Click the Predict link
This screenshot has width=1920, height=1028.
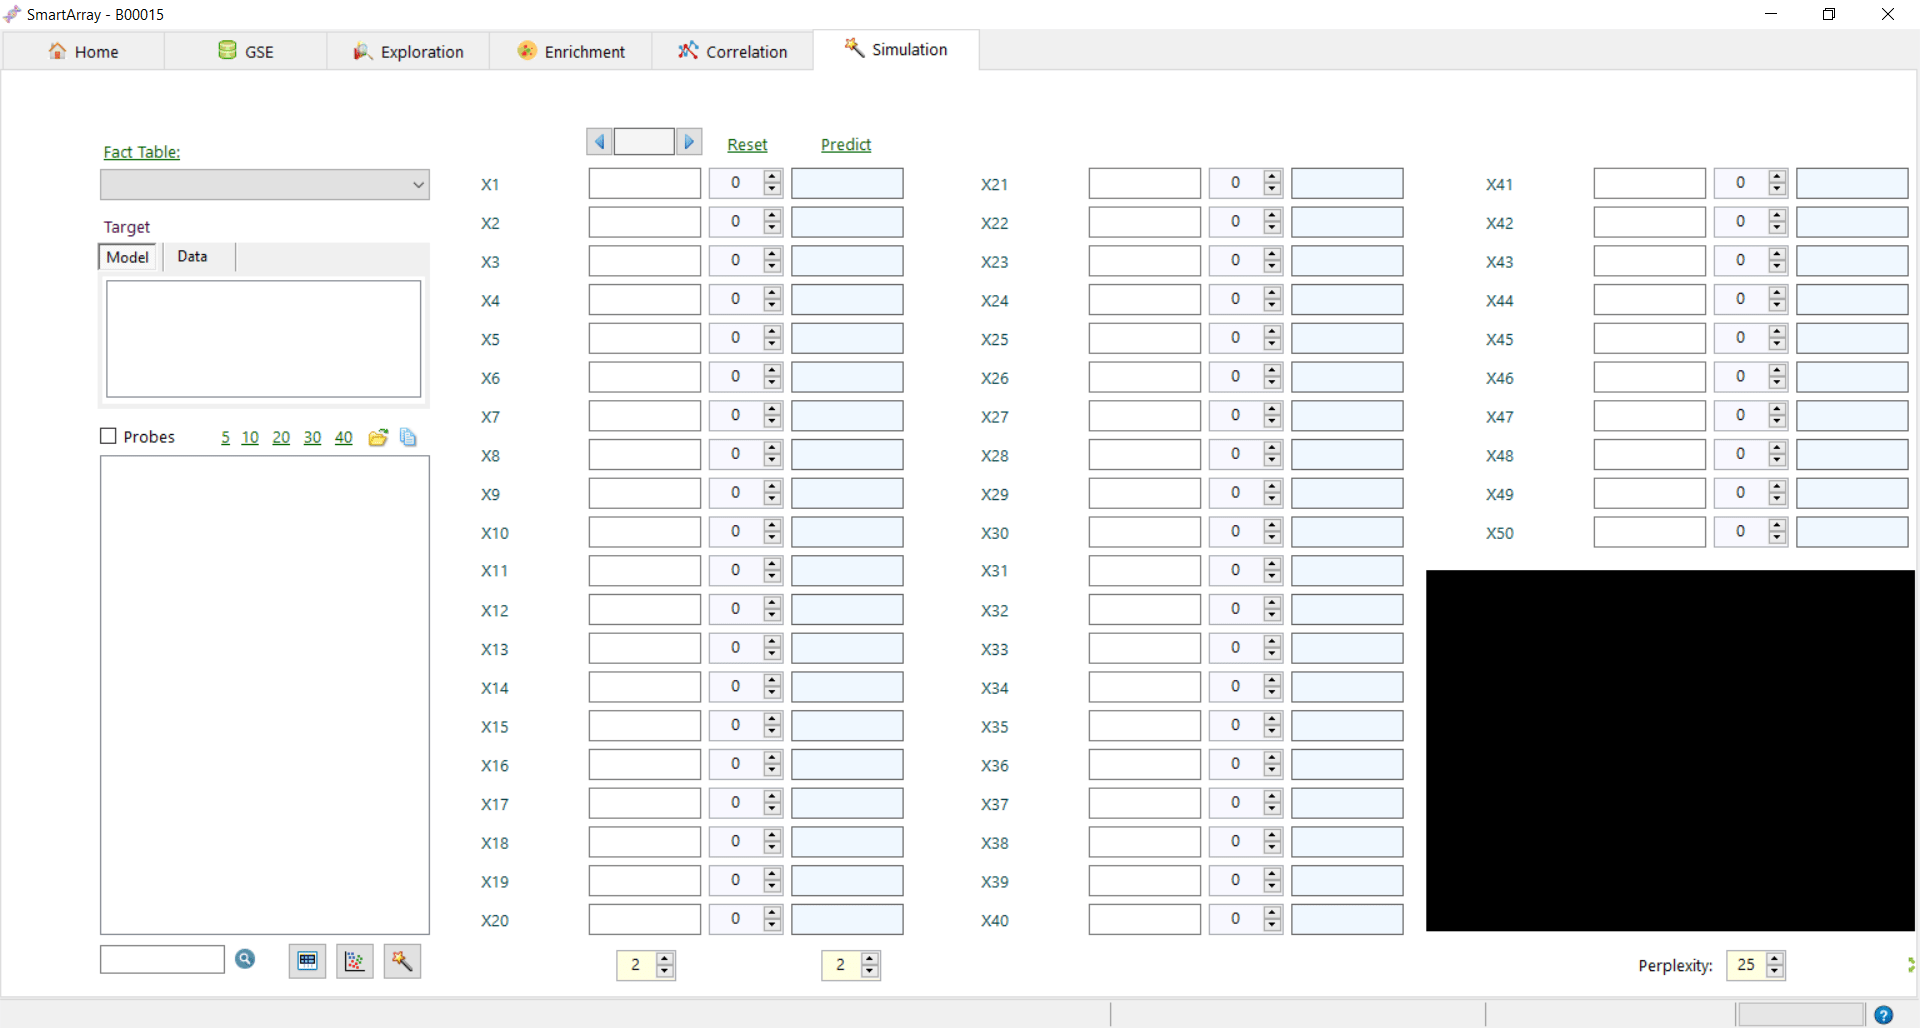coord(846,145)
